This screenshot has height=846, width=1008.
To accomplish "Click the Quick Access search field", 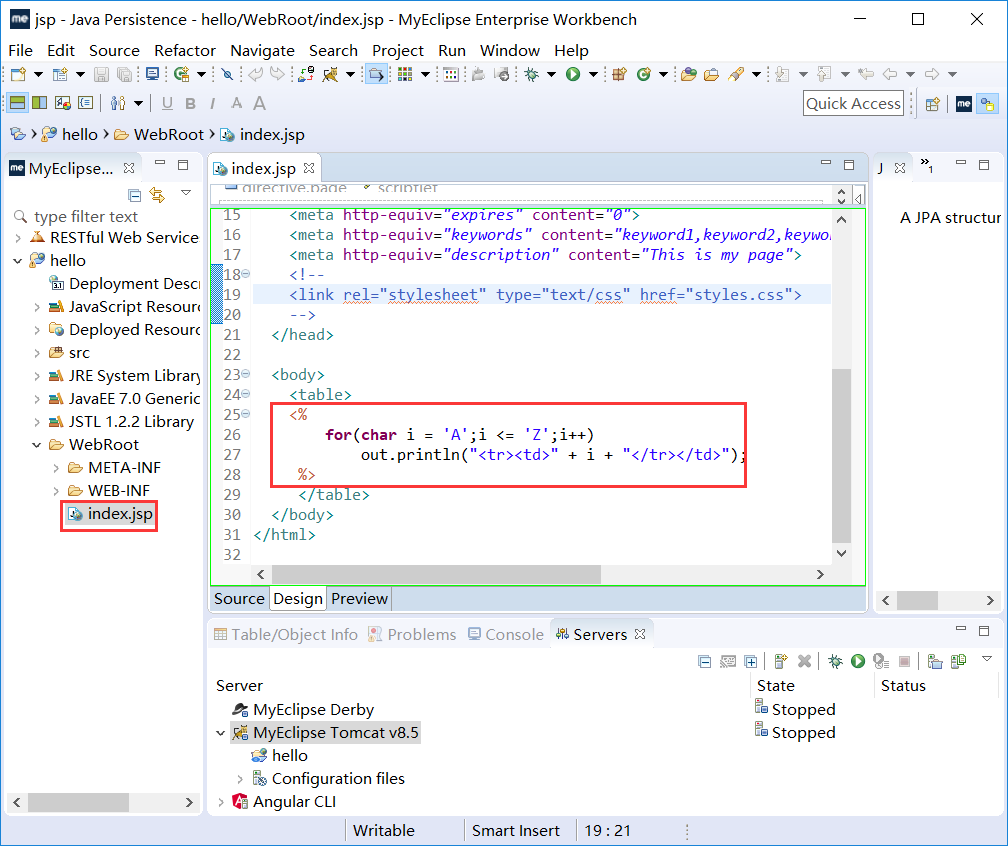I will [x=853, y=103].
